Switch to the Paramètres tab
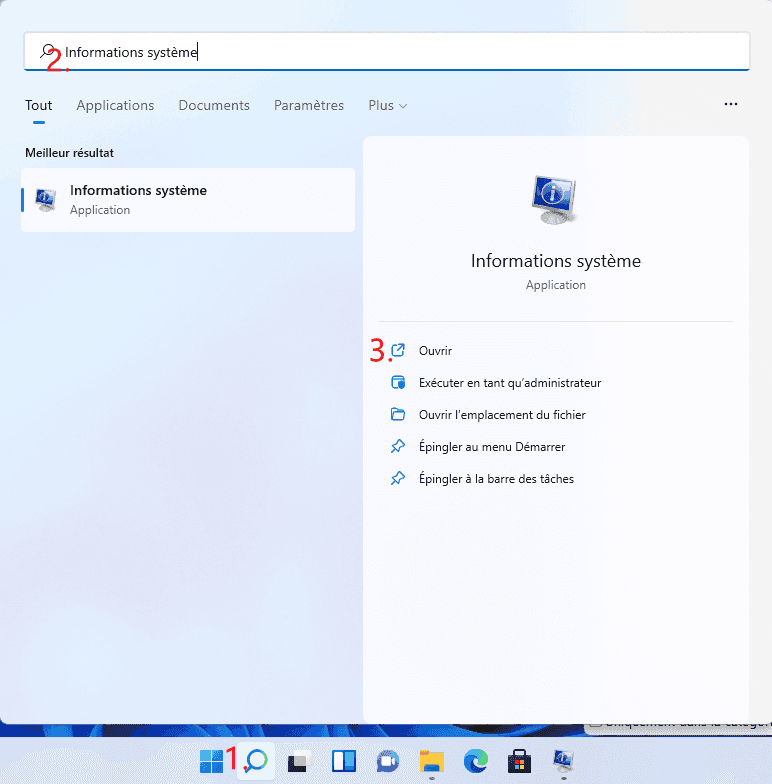This screenshot has height=784, width=772. click(x=309, y=106)
